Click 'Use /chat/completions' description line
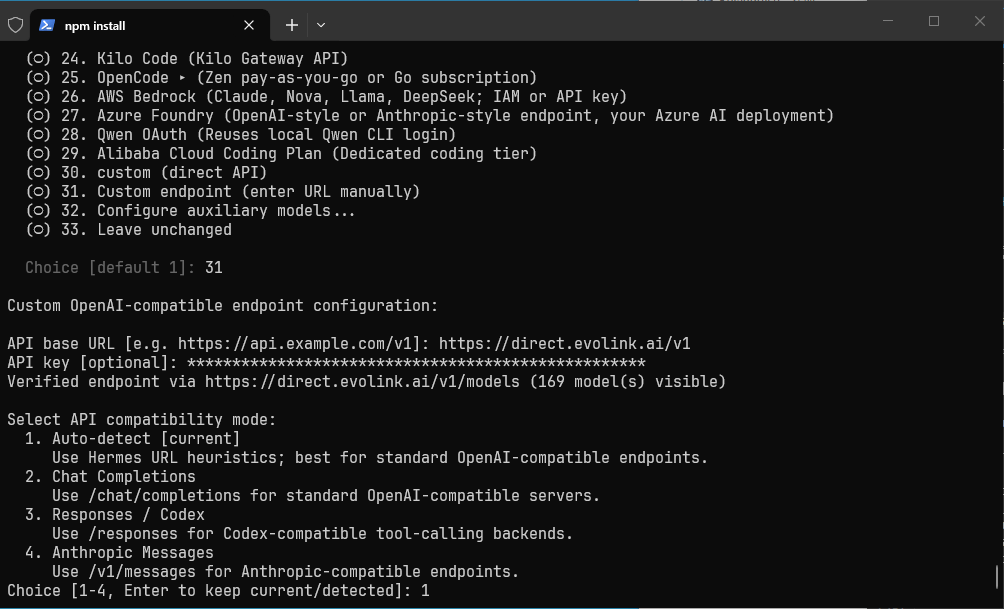 tap(326, 496)
